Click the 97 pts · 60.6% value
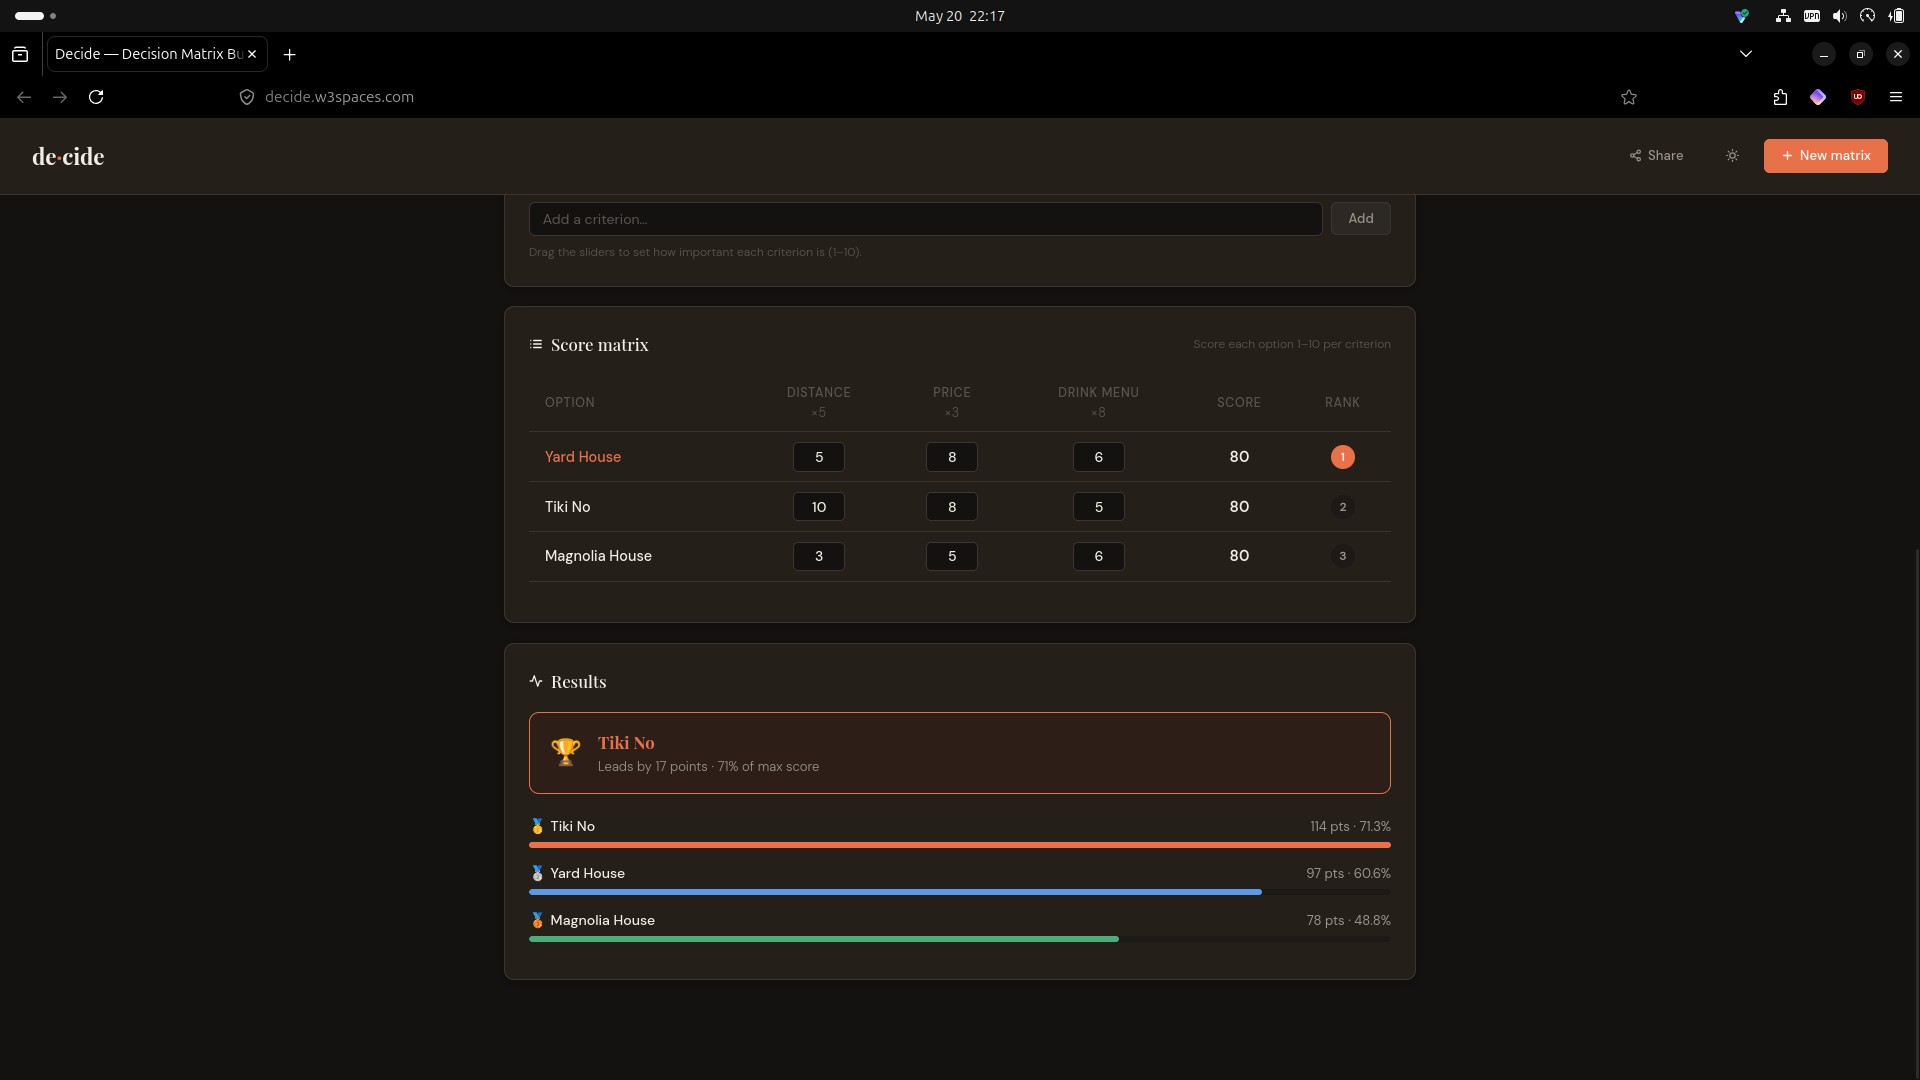The width and height of the screenshot is (1920, 1080). [x=1348, y=873]
